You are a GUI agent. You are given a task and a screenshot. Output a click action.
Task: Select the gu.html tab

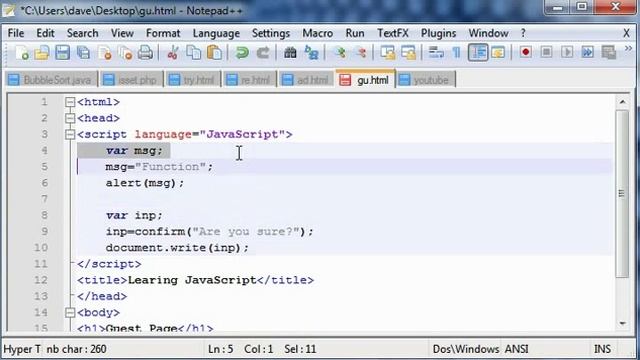pyautogui.click(x=365, y=79)
